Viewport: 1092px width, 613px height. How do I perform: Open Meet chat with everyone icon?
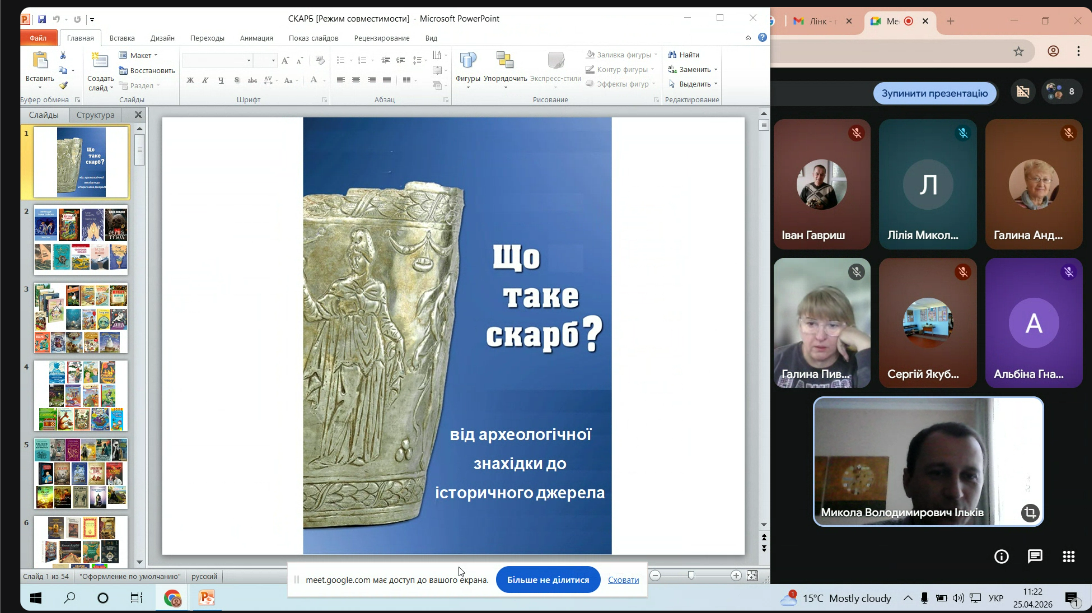coord(1035,556)
